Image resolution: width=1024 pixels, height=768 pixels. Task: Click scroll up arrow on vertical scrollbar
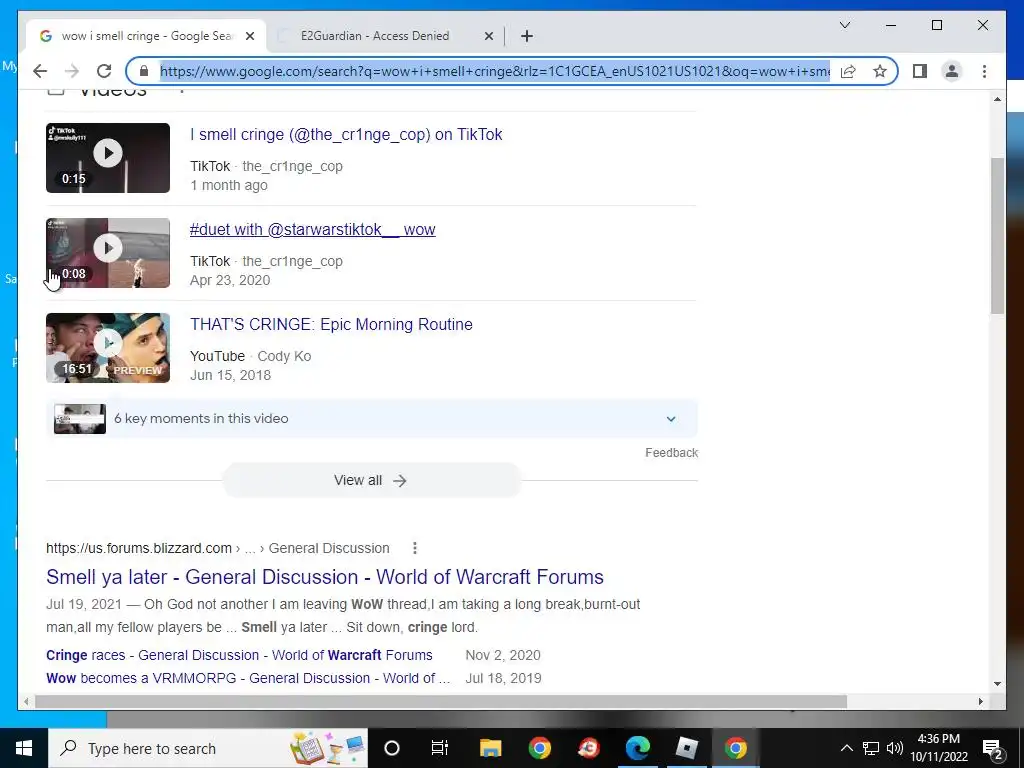pyautogui.click(x=997, y=99)
